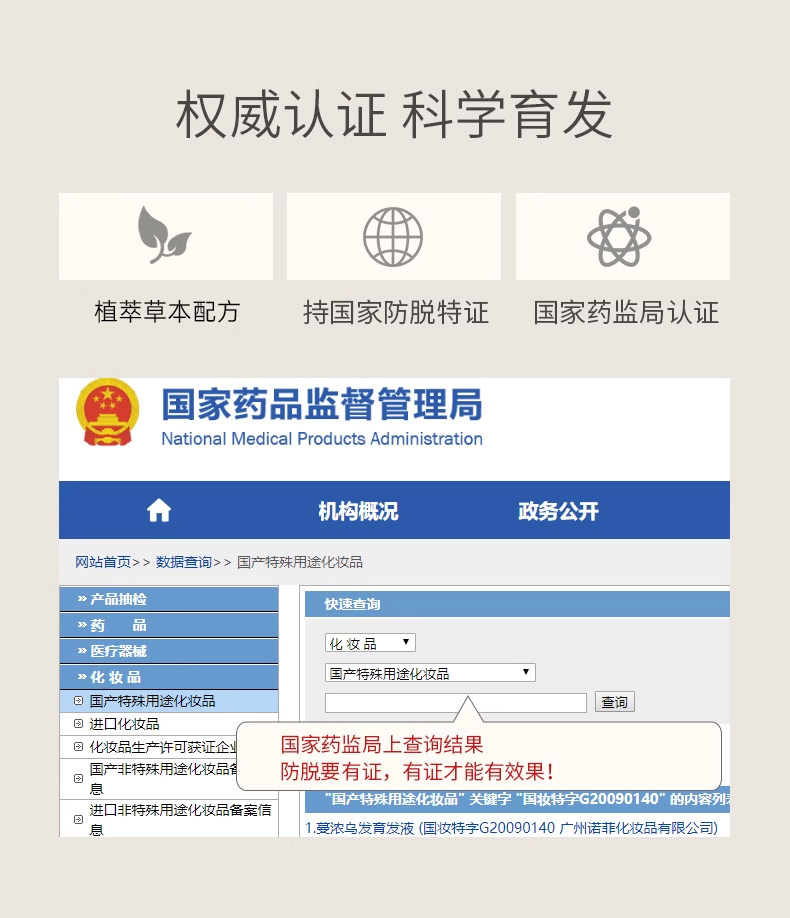Screen dimensions: 790x918
Task: Open the 机构概况 menu item
Action: point(358,511)
